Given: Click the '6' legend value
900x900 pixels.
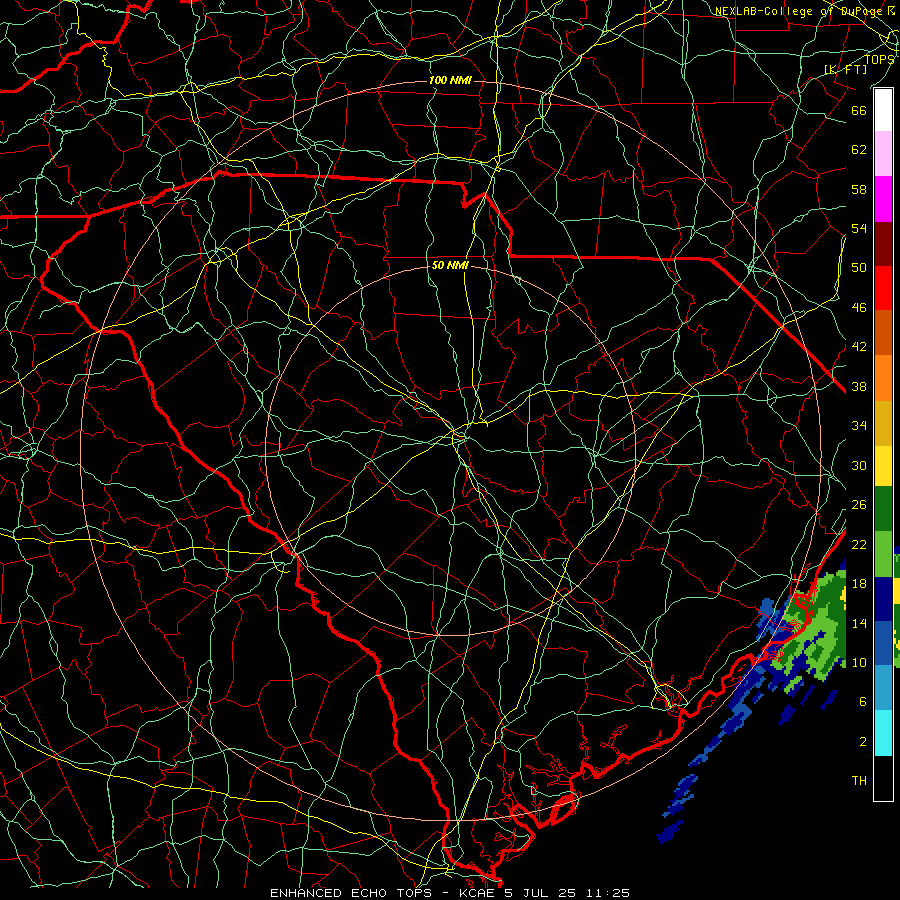Looking at the screenshot, I should [x=863, y=702].
